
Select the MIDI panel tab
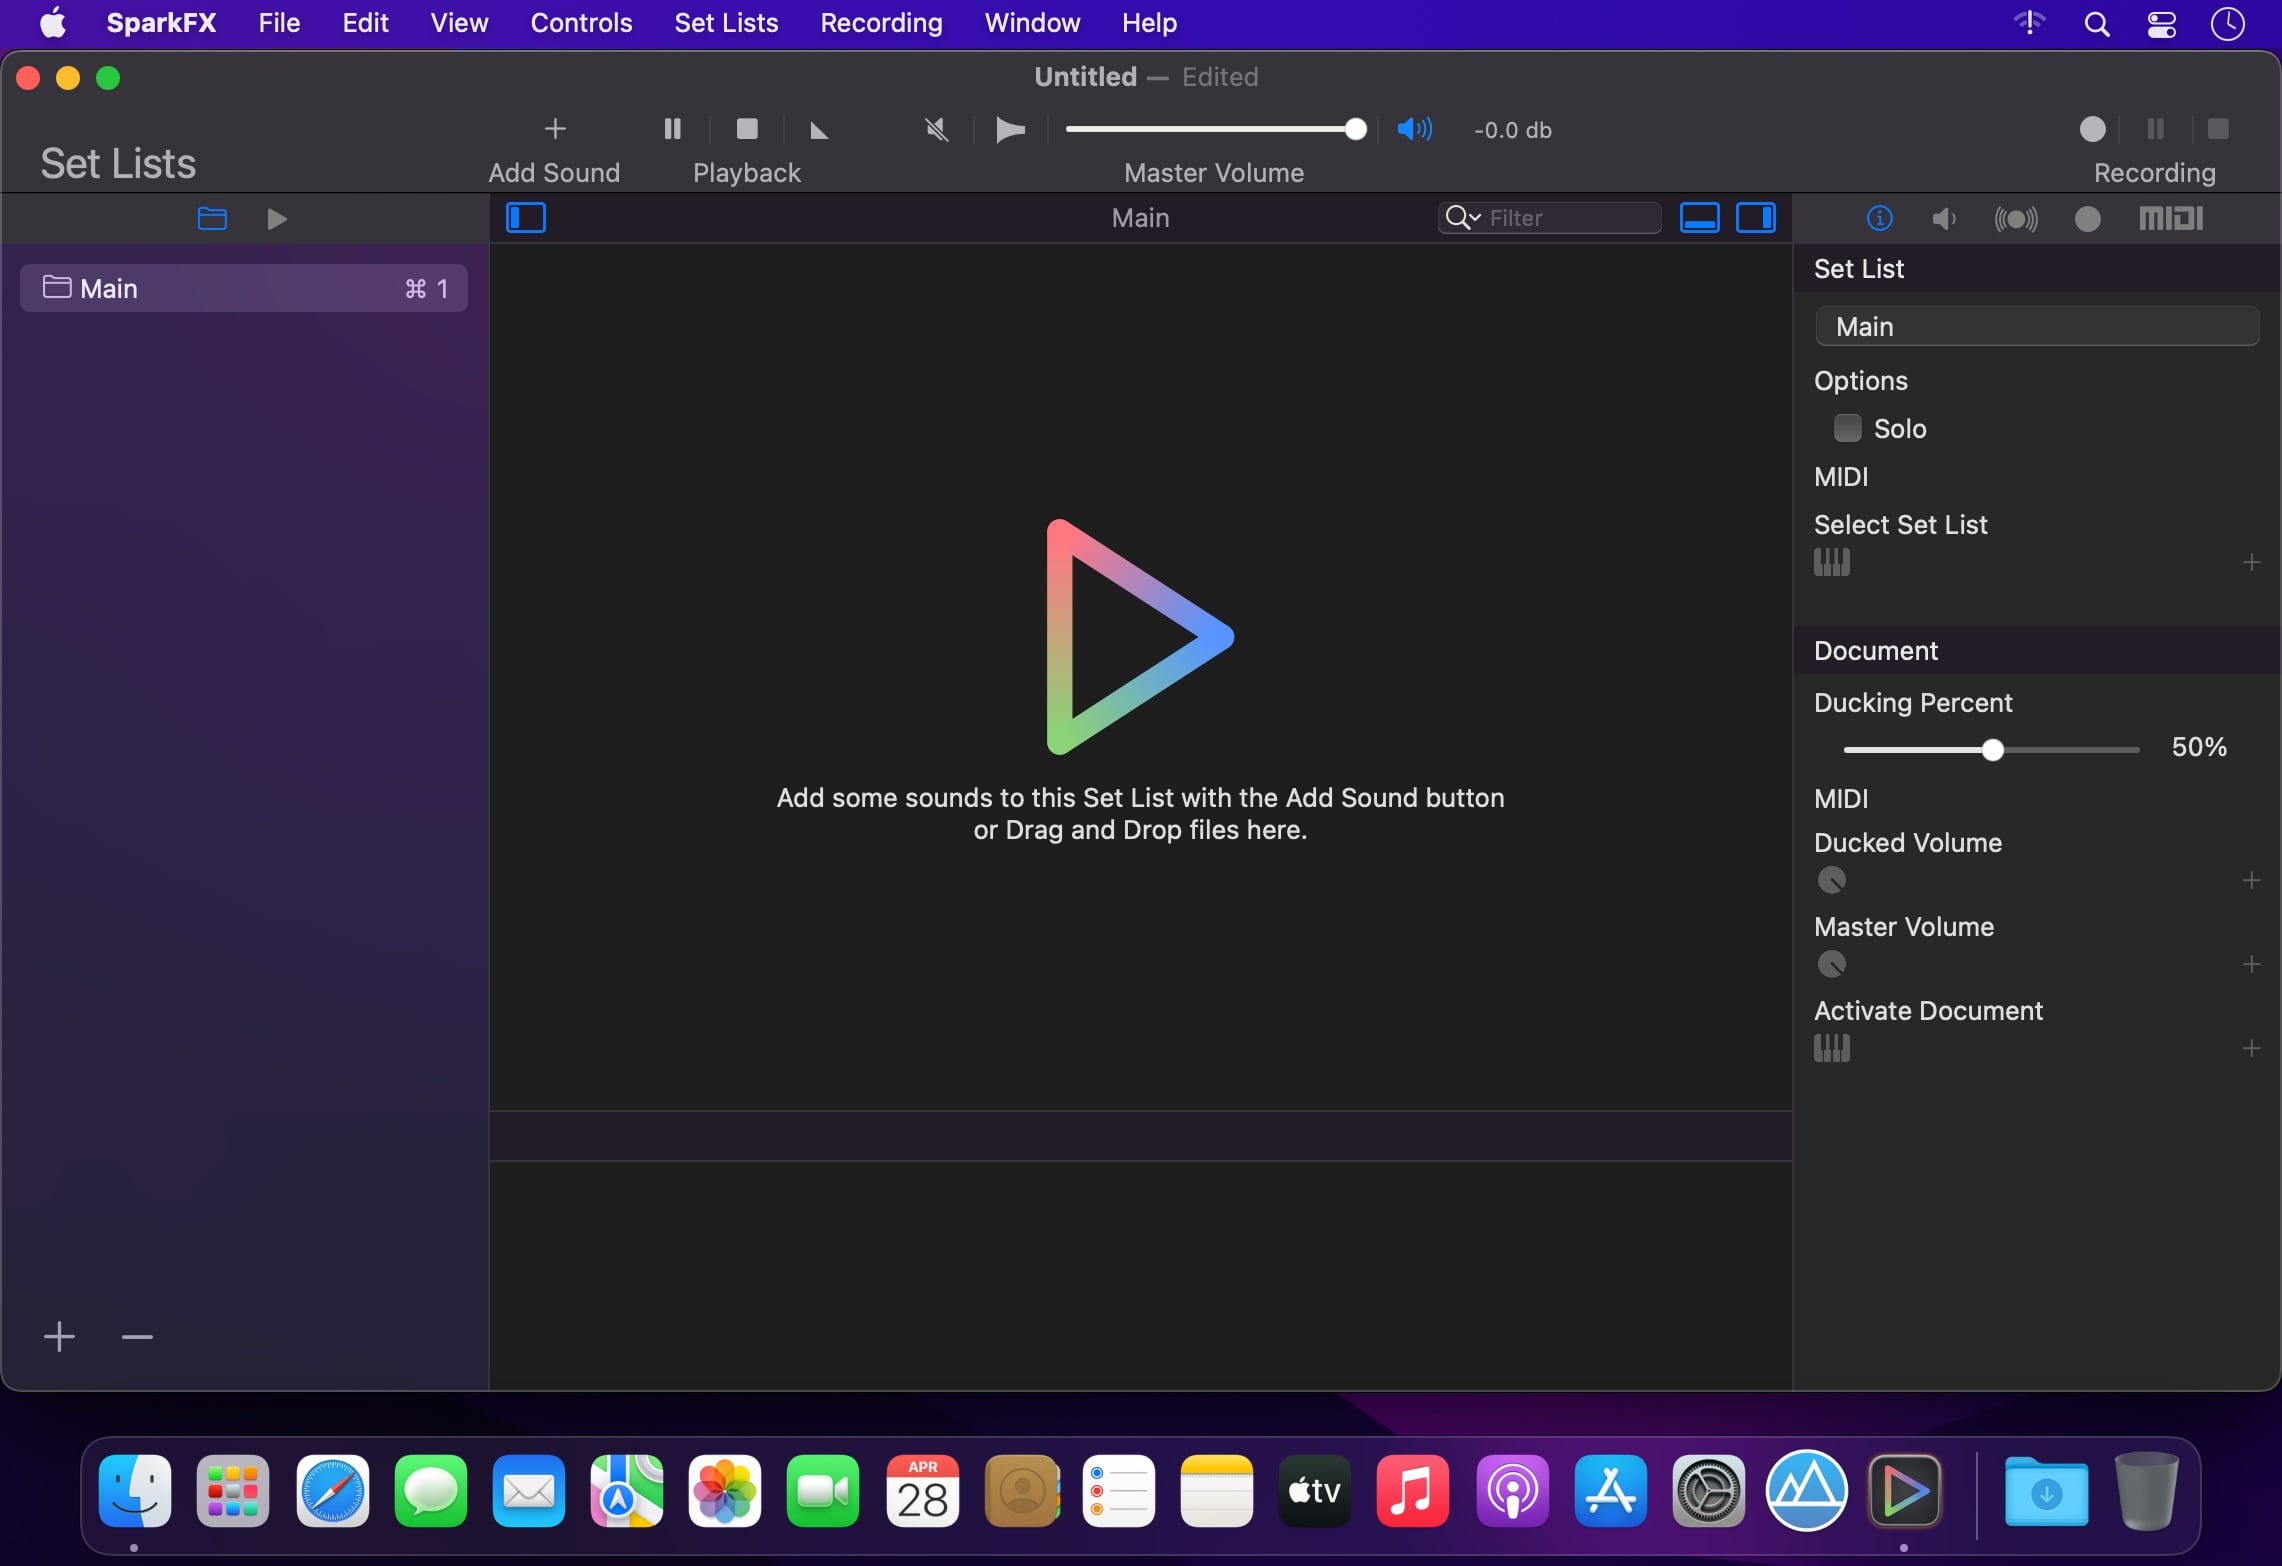2169,217
